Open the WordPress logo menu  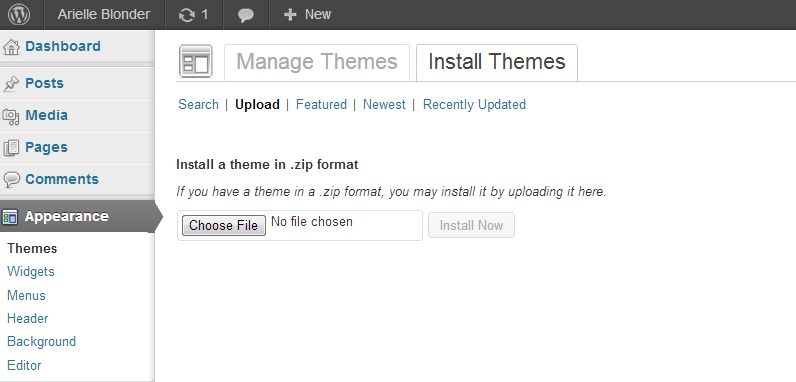tap(19, 15)
